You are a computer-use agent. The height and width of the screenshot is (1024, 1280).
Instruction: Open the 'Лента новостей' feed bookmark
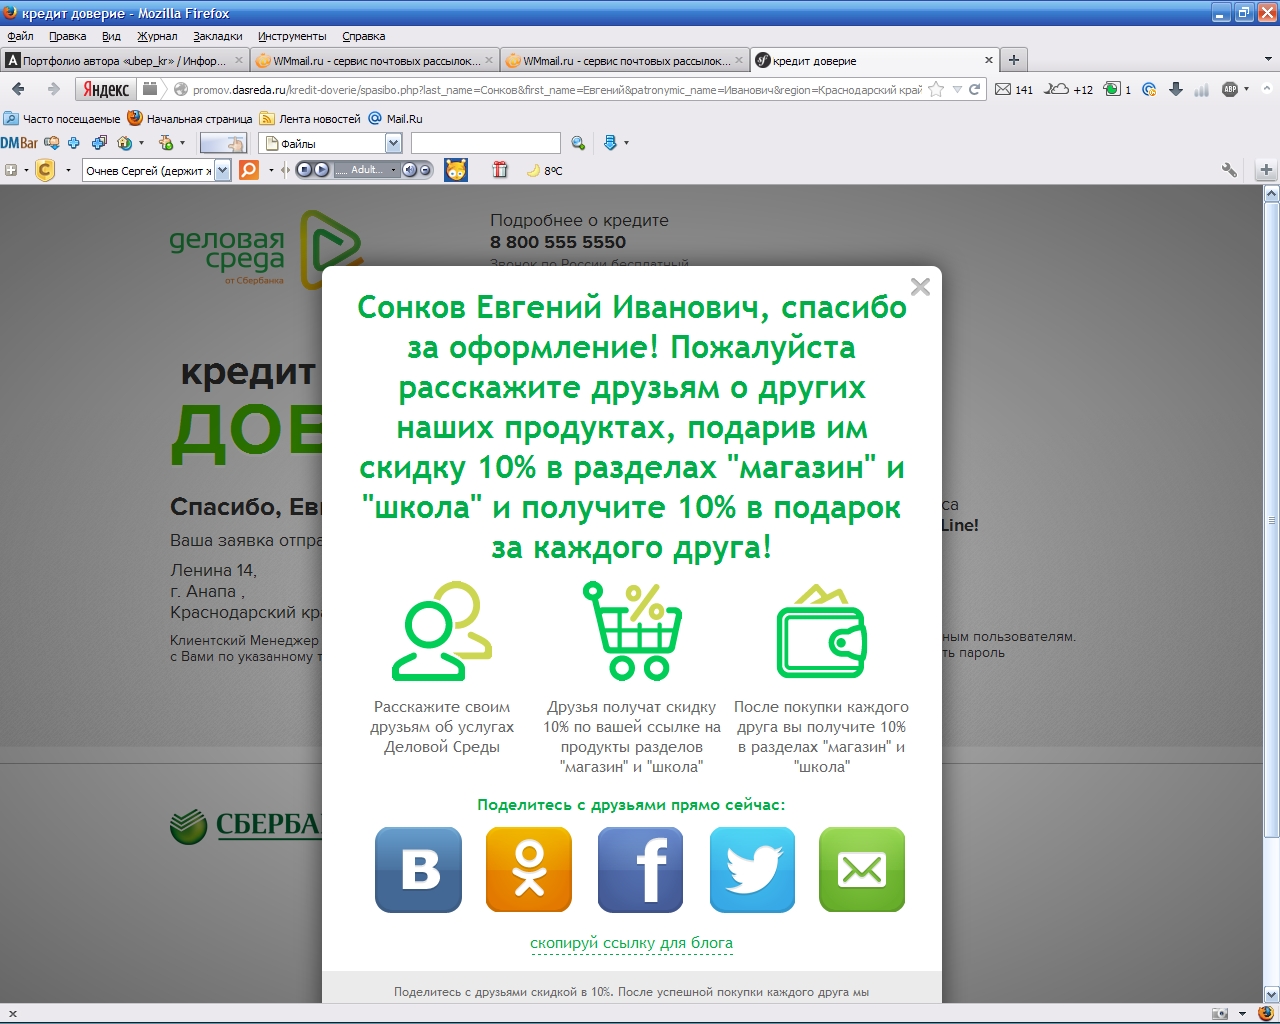[310, 118]
